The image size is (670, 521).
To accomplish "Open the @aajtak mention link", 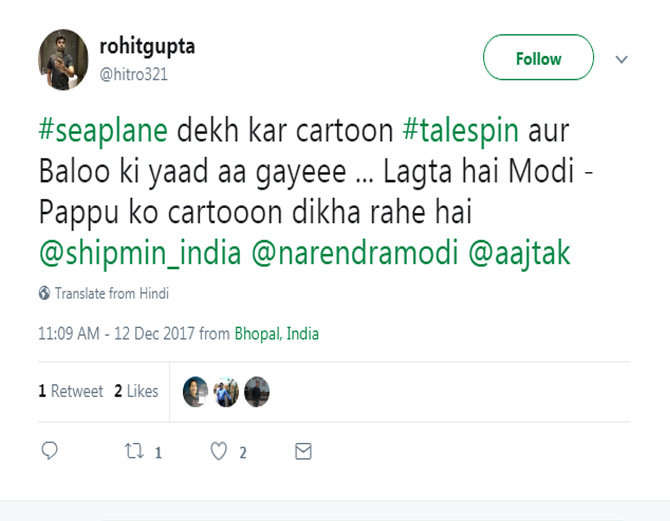I will 520,253.
